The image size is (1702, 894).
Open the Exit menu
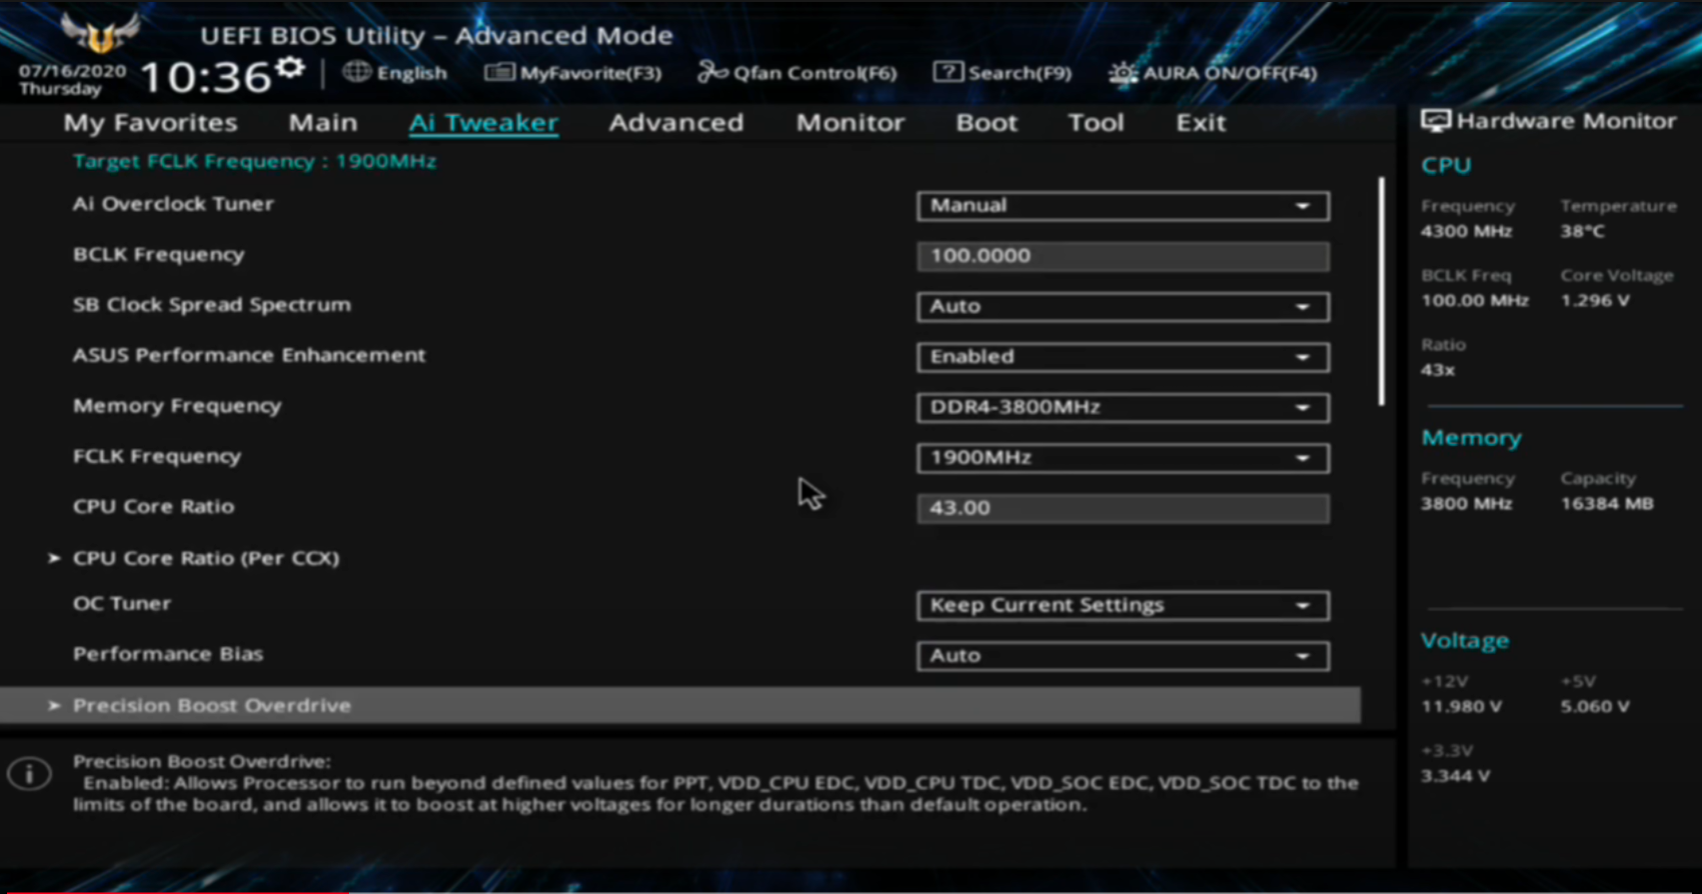click(x=1200, y=123)
